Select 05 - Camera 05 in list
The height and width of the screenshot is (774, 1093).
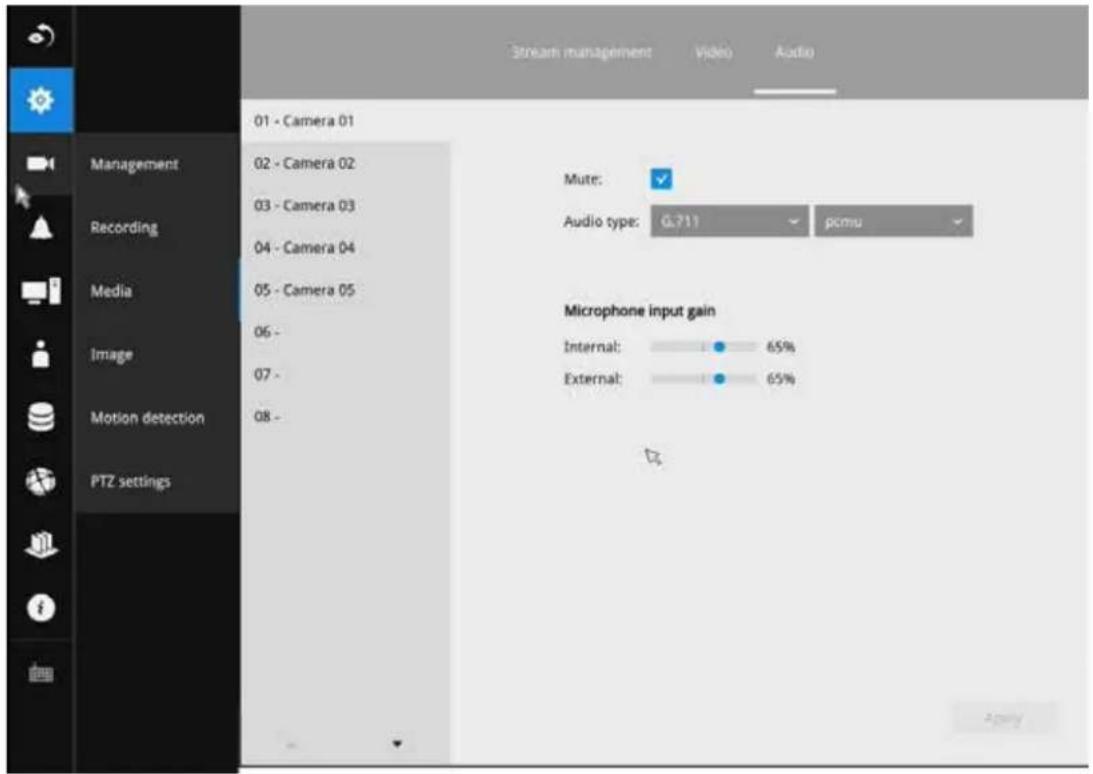346,290
